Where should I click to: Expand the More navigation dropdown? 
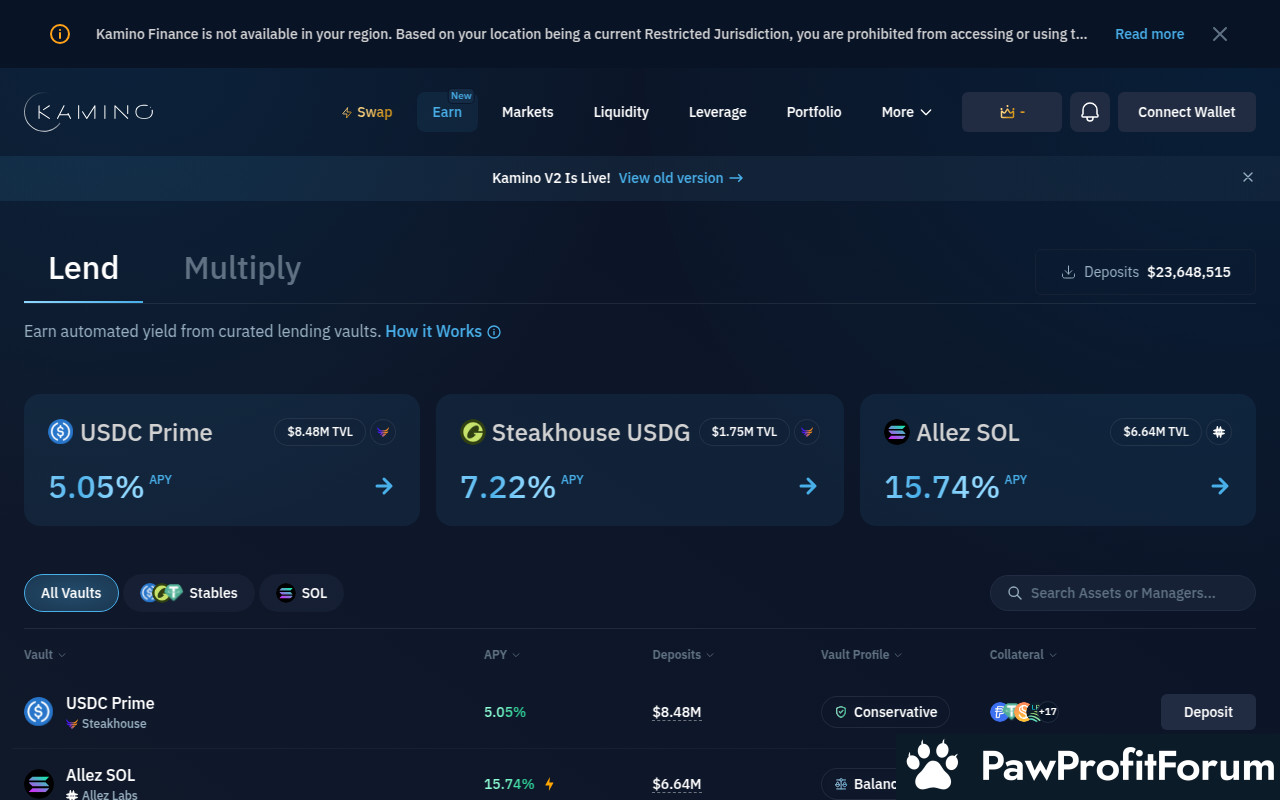click(x=906, y=112)
